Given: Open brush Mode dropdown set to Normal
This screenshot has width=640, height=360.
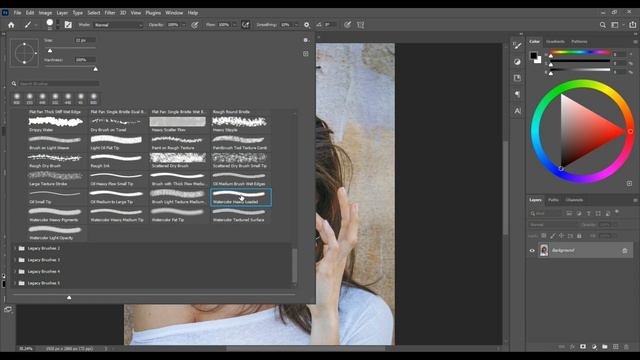Looking at the screenshot, I should tap(118, 25).
